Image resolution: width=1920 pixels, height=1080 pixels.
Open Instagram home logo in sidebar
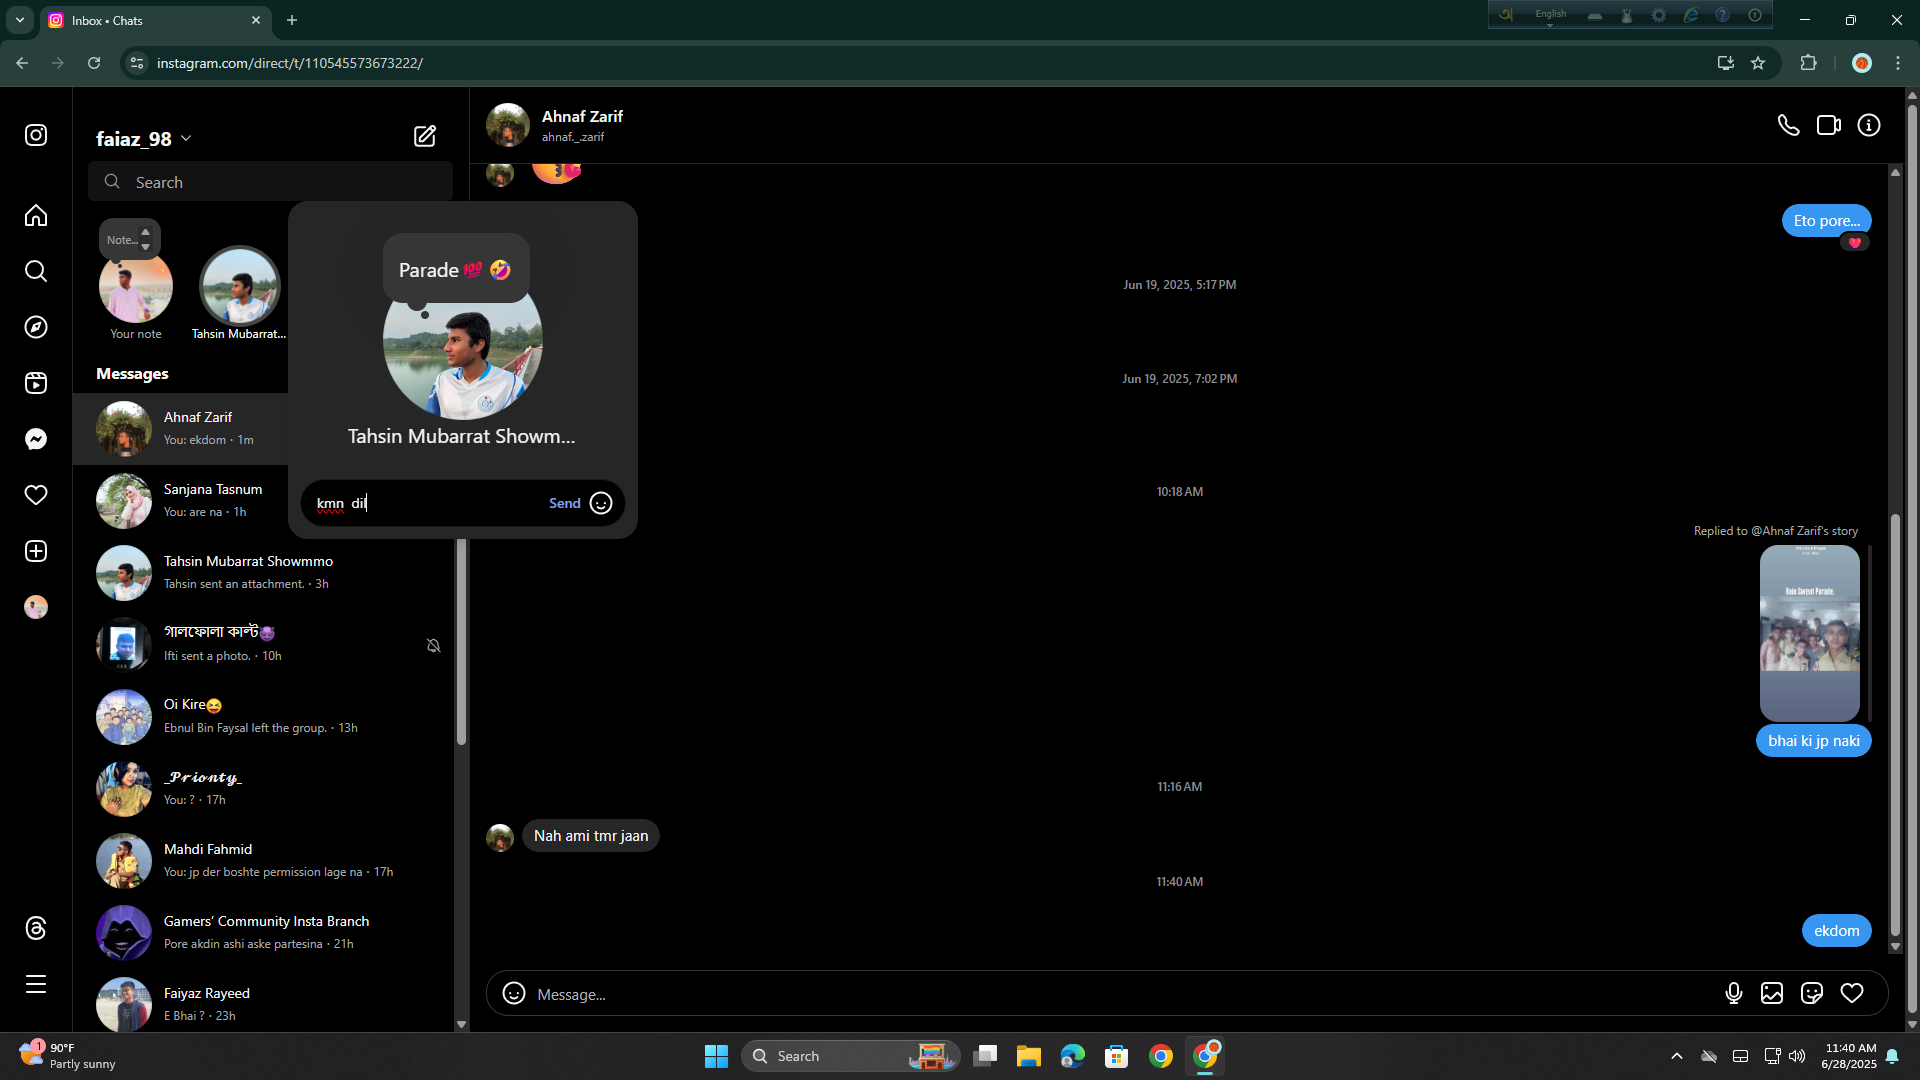point(36,135)
